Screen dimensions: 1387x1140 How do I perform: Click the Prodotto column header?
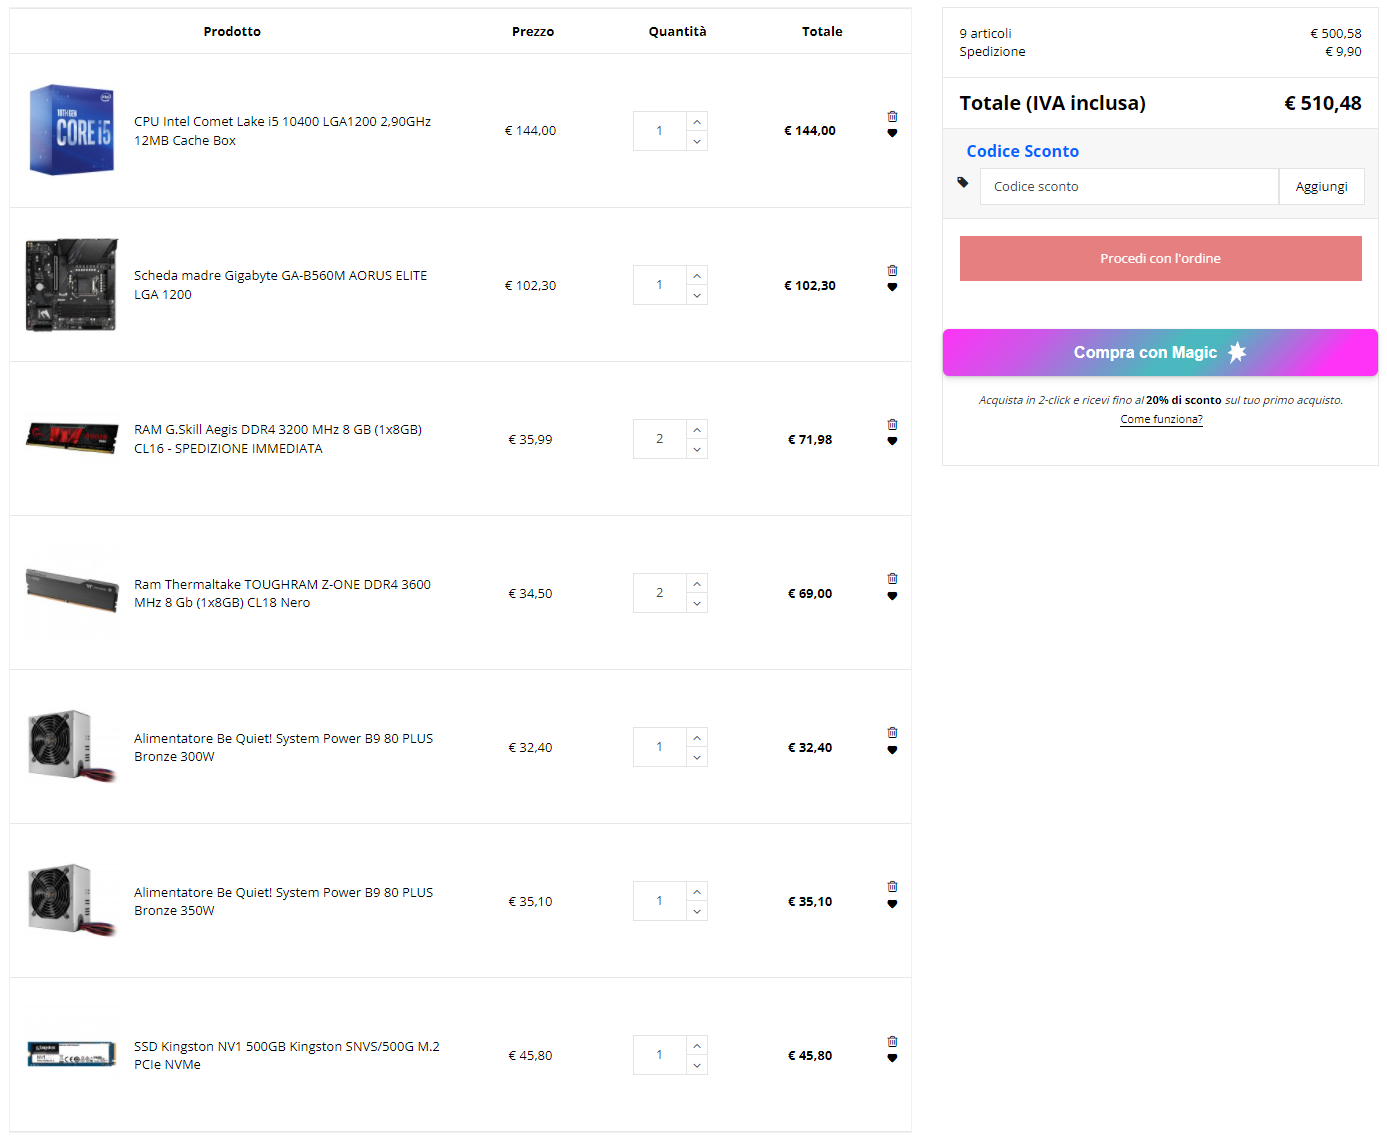click(x=232, y=32)
